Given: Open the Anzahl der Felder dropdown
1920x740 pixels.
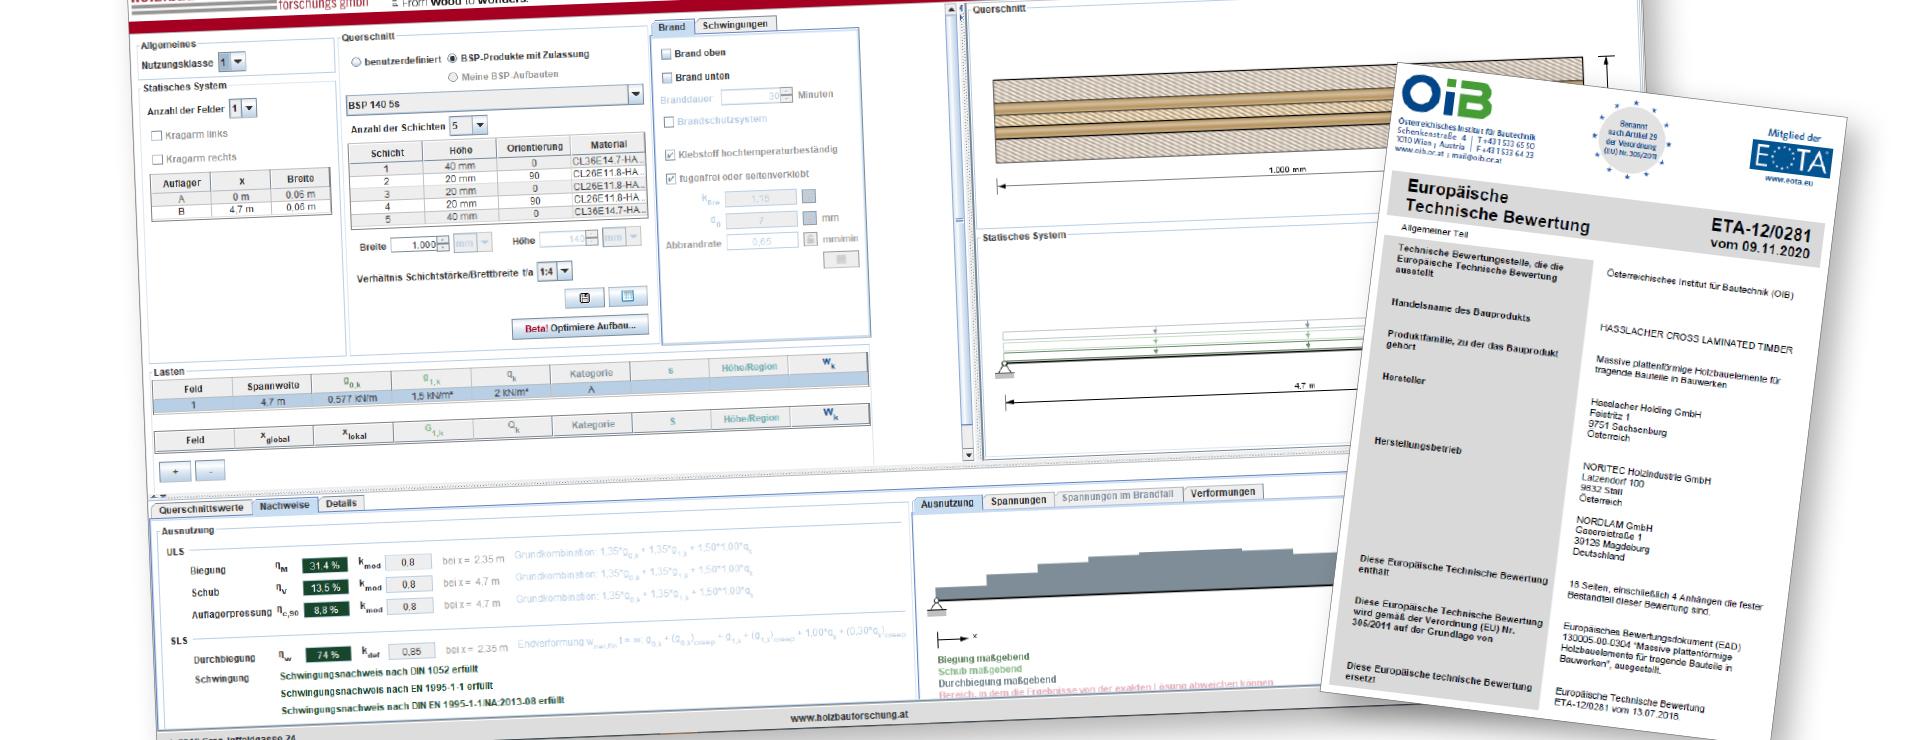Looking at the screenshot, I should click(x=242, y=108).
